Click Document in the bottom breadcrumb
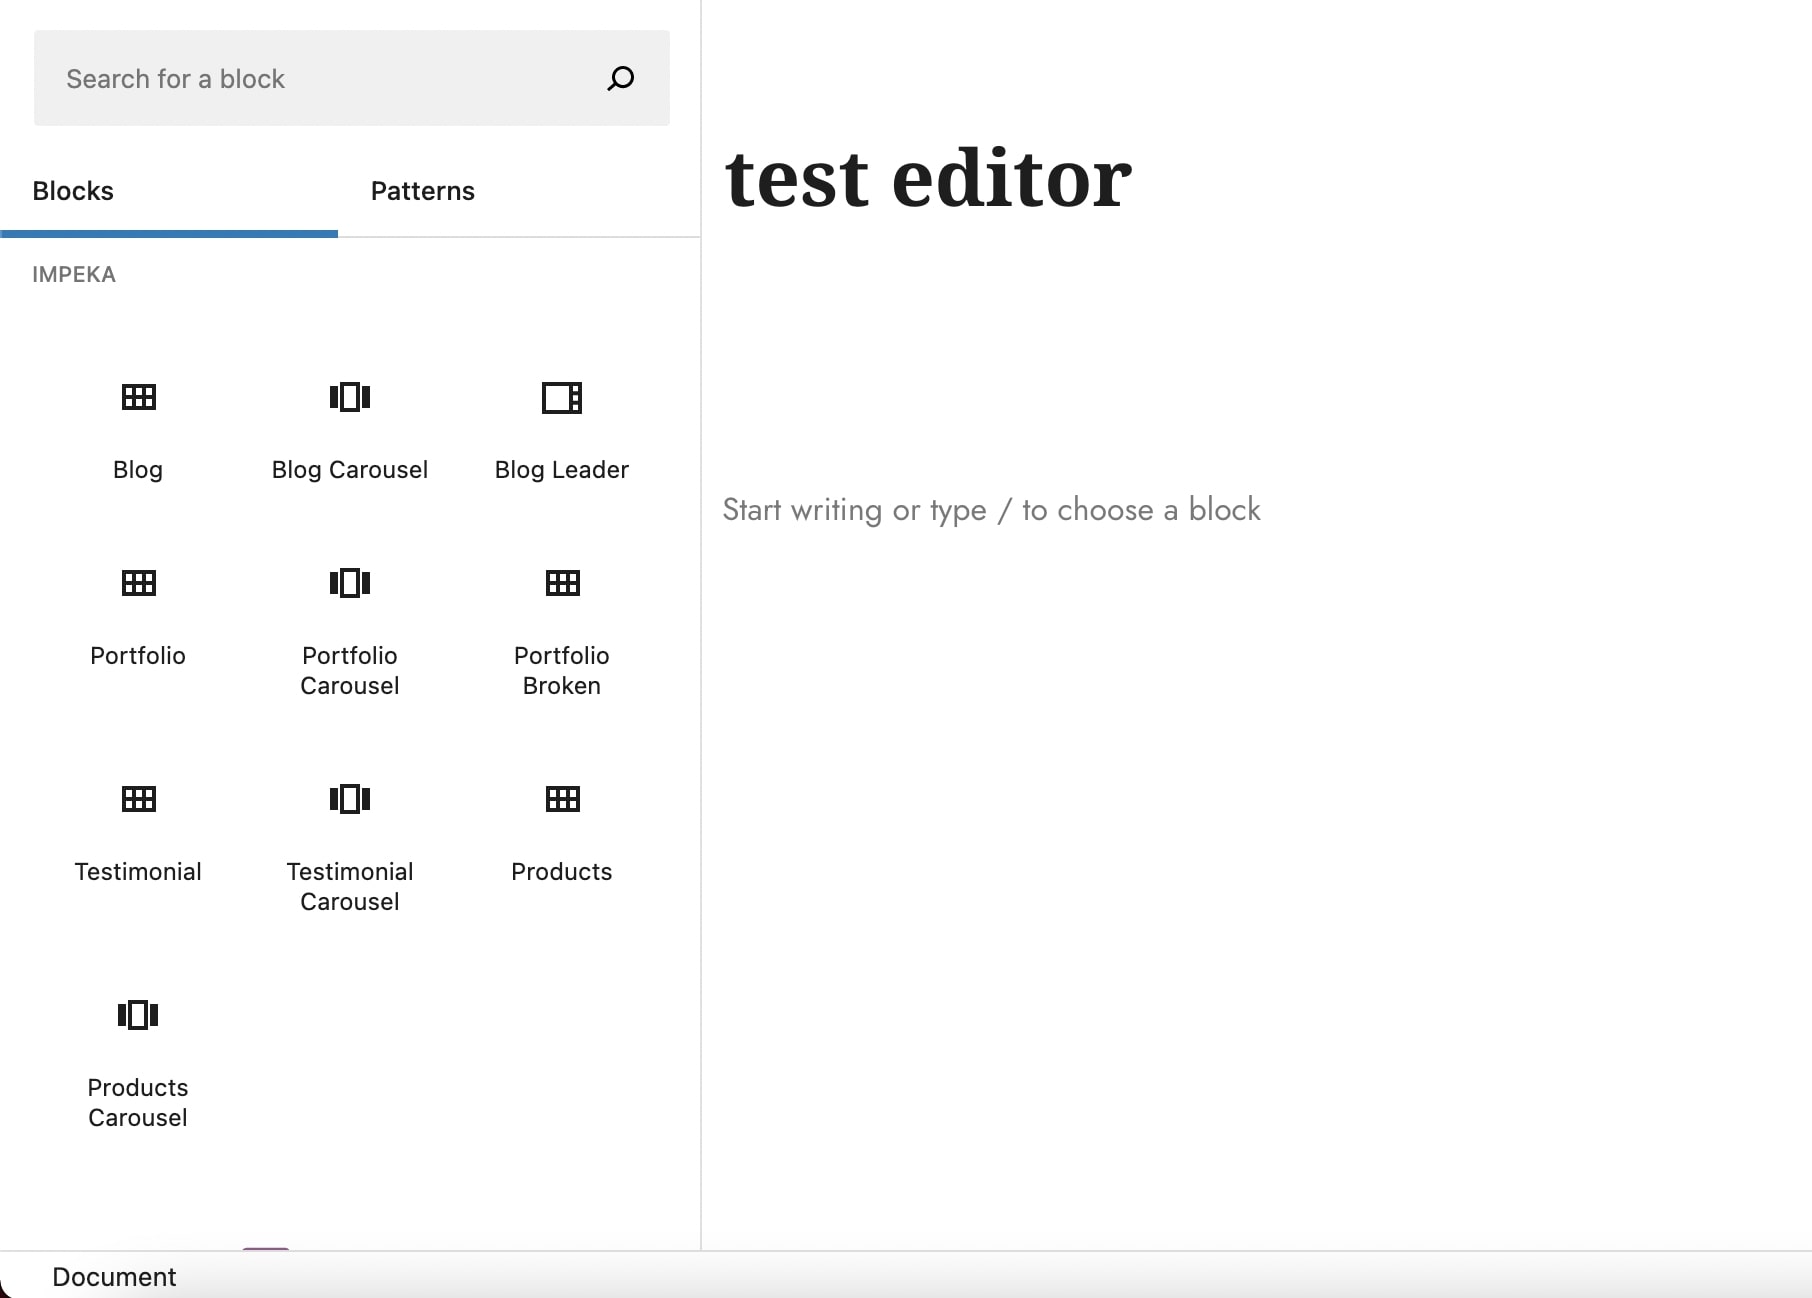 click(114, 1277)
